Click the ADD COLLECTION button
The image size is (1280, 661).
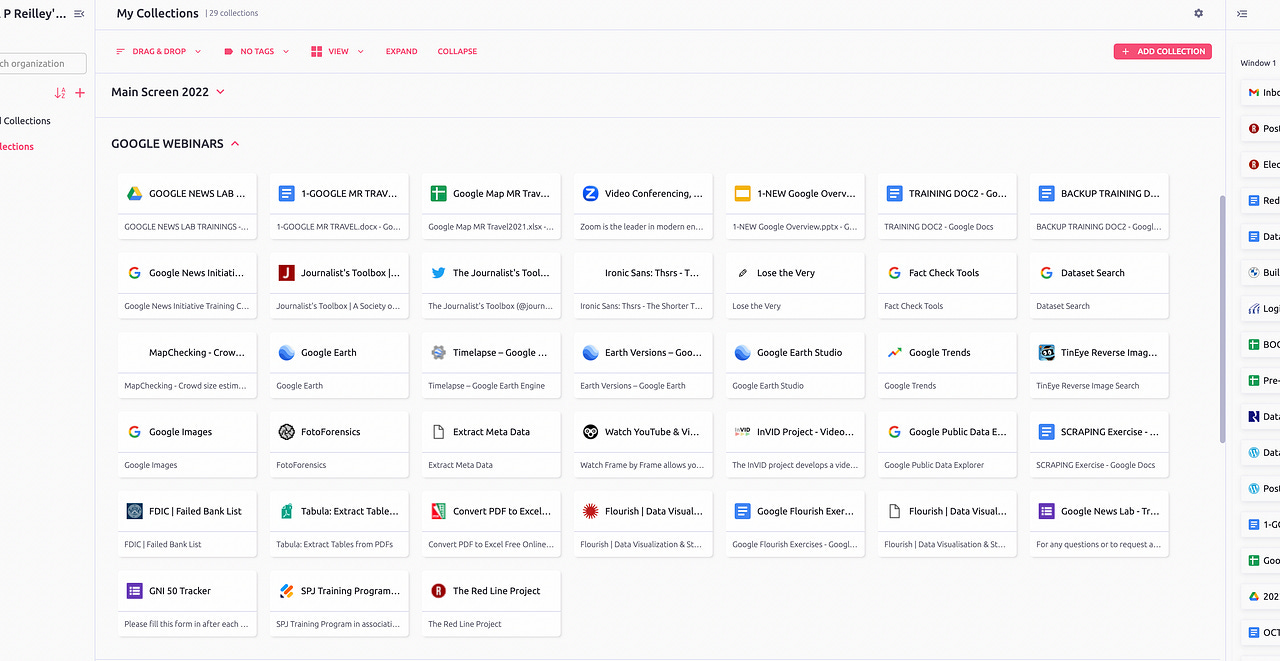pos(1163,51)
